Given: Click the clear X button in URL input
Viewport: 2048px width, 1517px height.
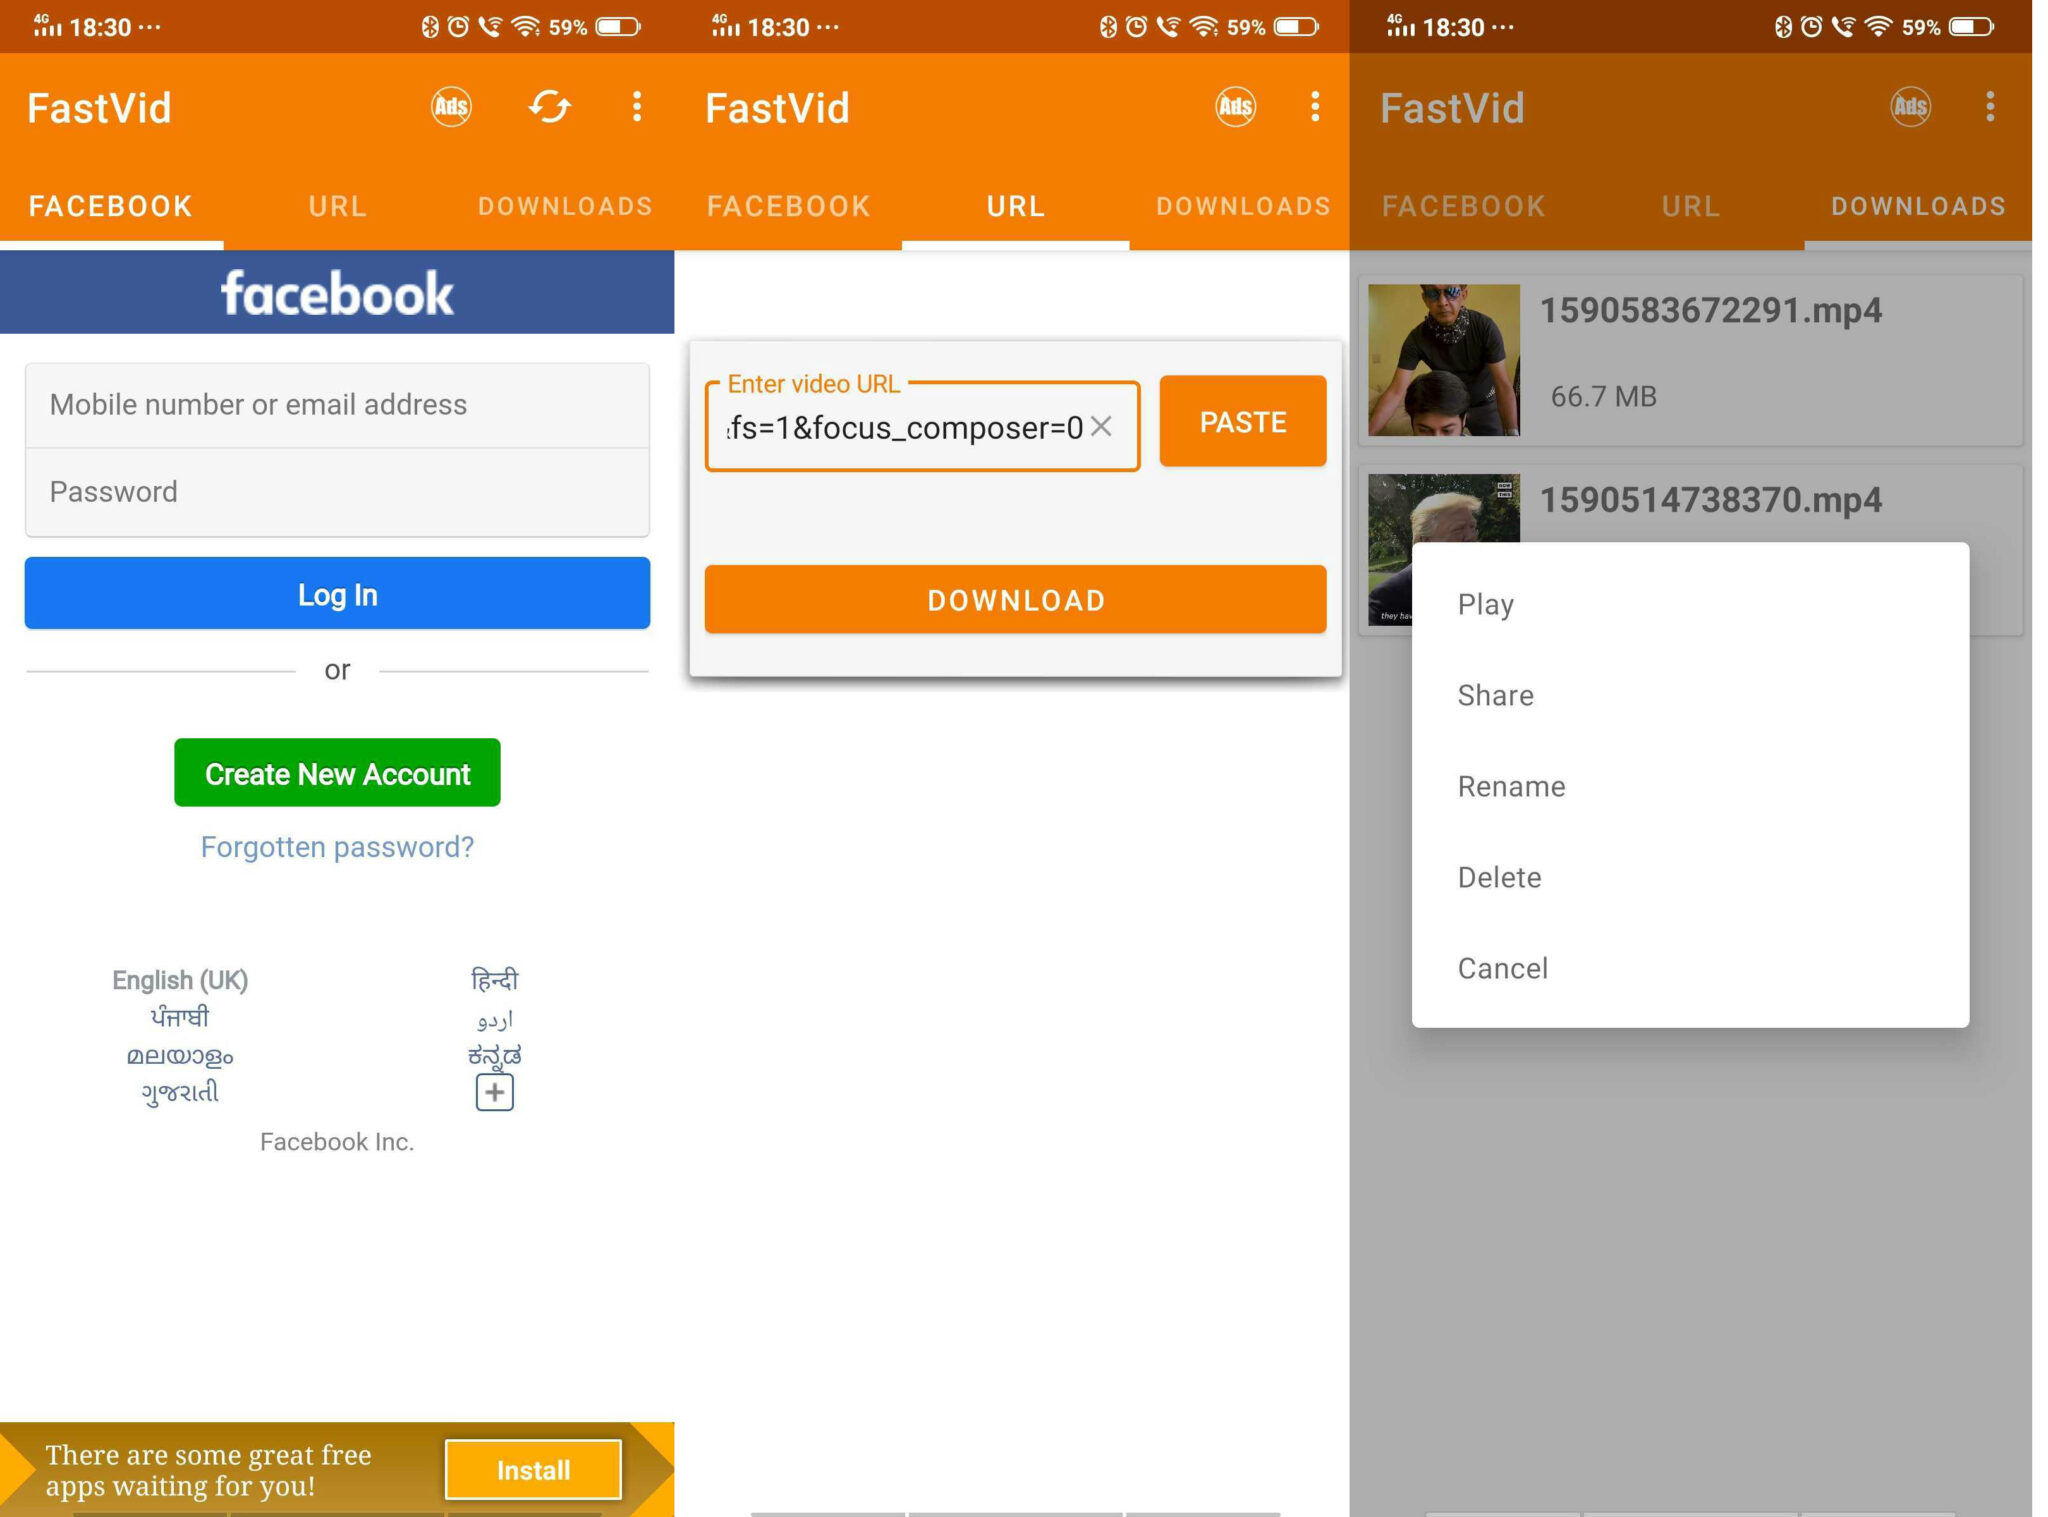Looking at the screenshot, I should (1108, 425).
